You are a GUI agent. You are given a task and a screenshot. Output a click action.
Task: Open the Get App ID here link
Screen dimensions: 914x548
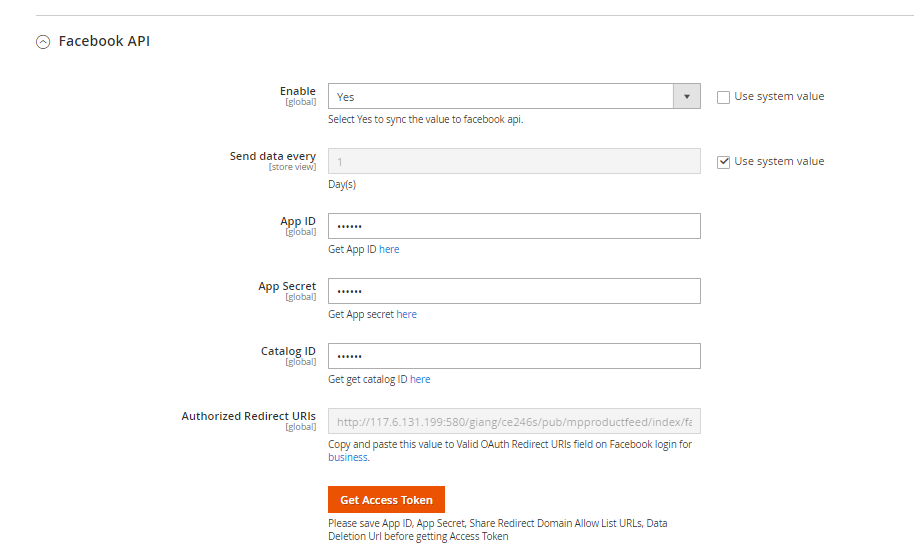[389, 249]
